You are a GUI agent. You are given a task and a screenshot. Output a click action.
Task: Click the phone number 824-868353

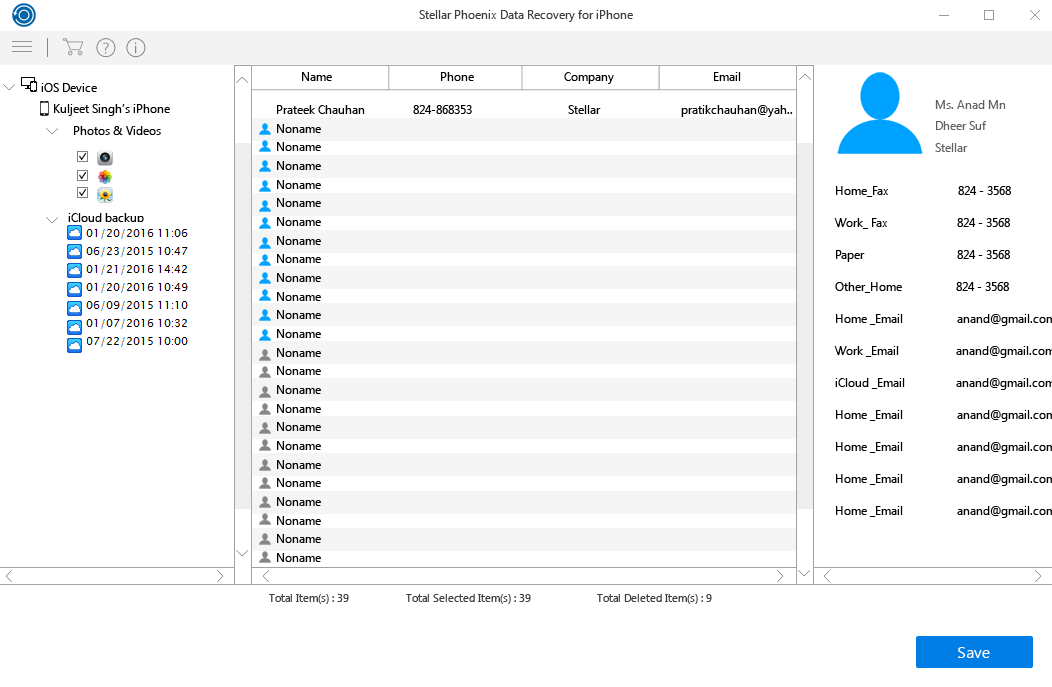click(442, 109)
